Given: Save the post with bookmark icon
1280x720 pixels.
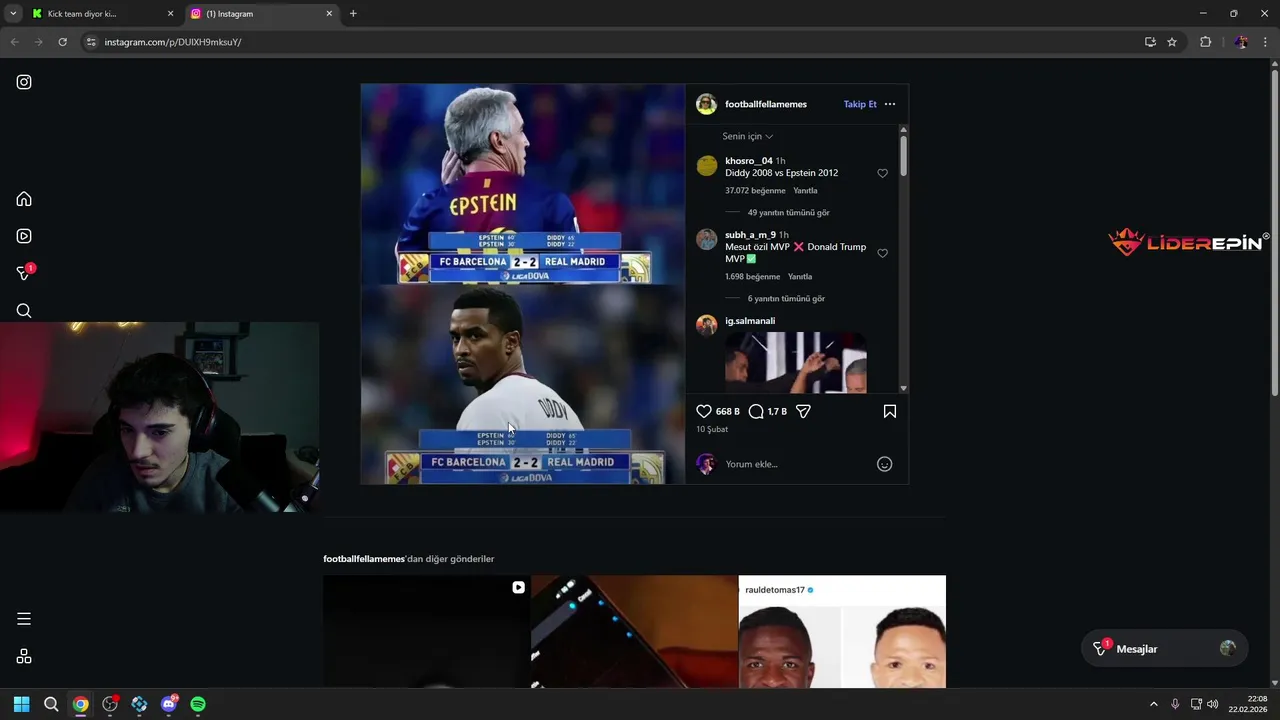Looking at the screenshot, I should 890,411.
